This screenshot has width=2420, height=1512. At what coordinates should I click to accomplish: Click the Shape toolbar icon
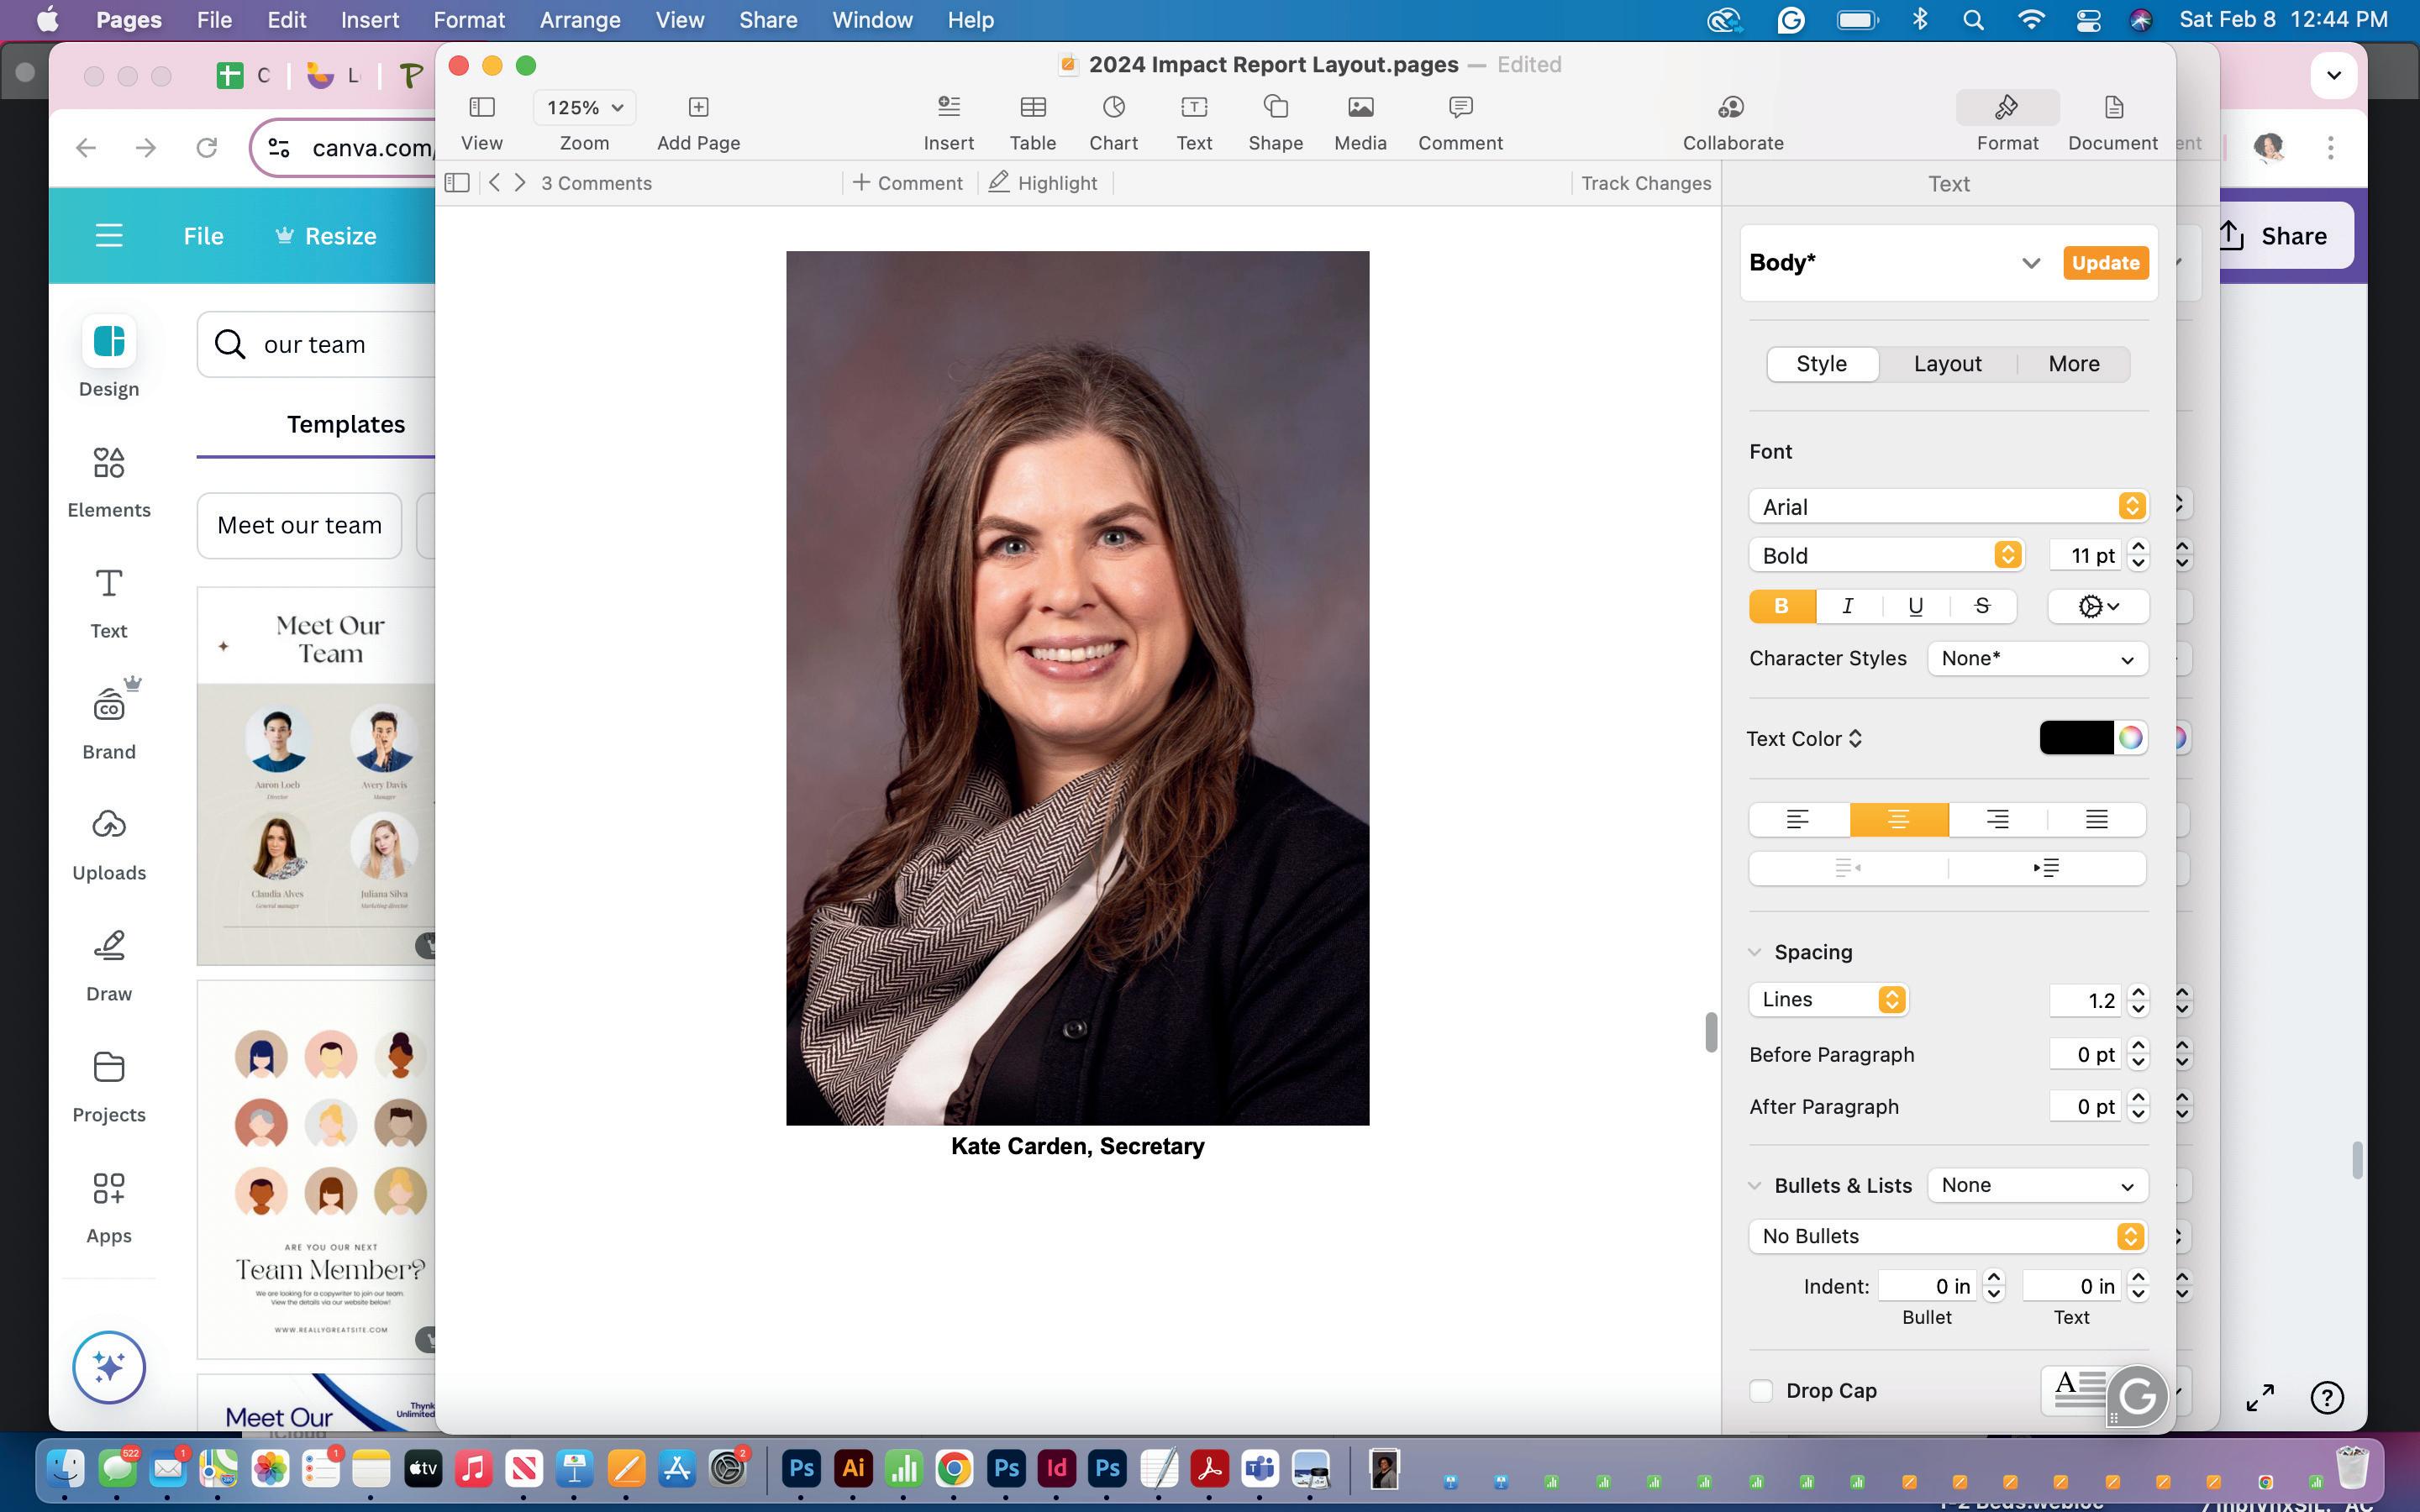pos(1275,108)
